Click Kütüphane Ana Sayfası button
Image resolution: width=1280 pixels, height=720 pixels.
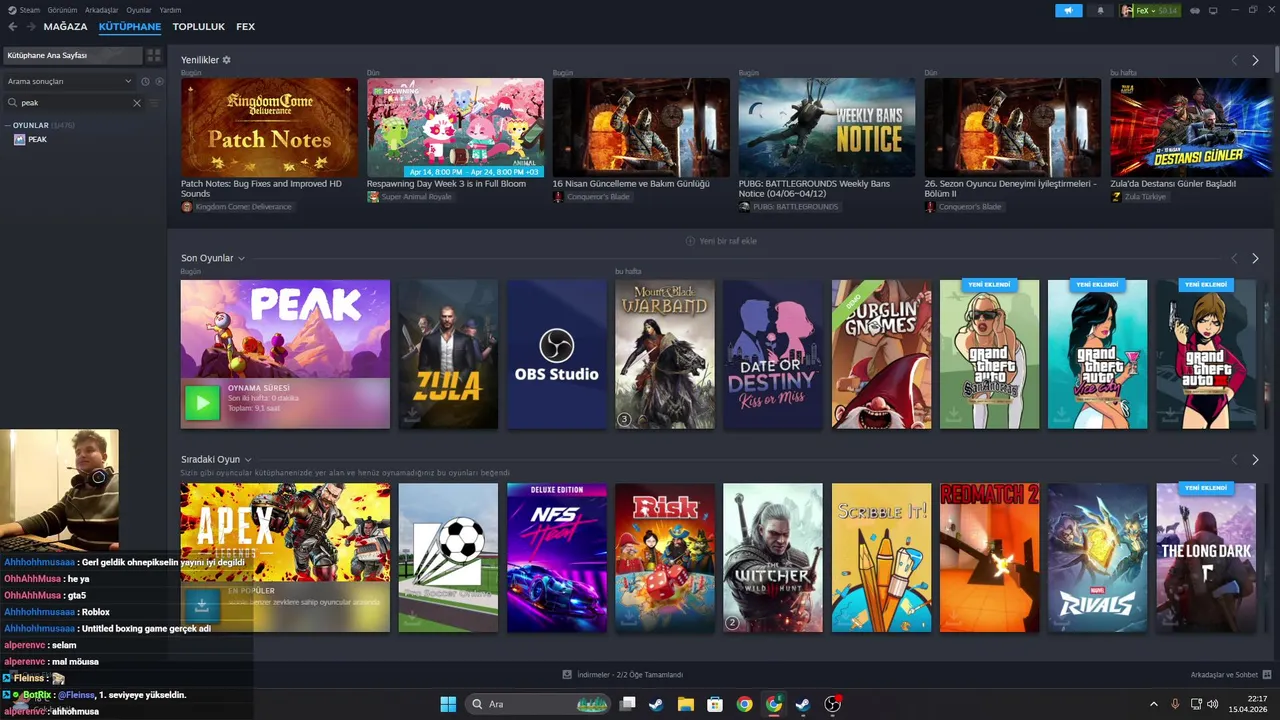pyautogui.click(x=73, y=56)
